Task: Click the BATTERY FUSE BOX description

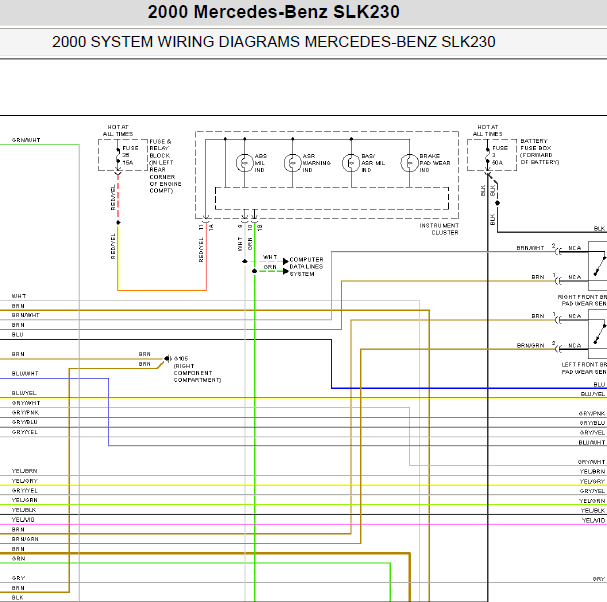Action: [540, 151]
